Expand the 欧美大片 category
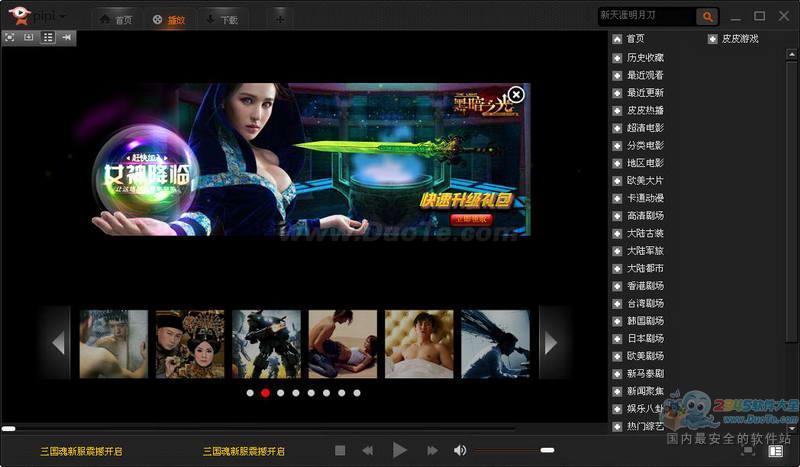This screenshot has height=467, width=800. 617,181
